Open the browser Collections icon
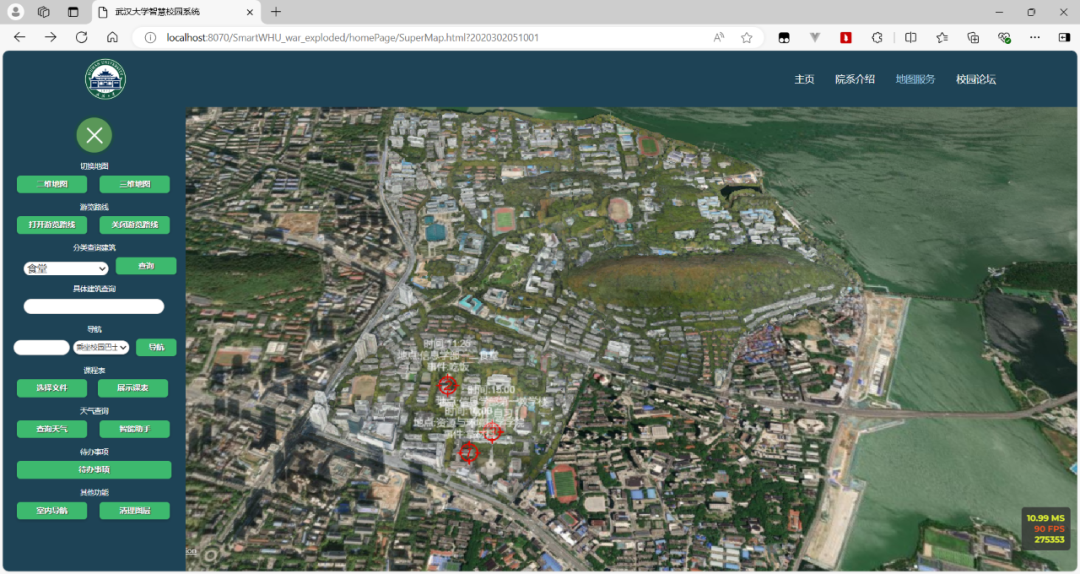Image resolution: width=1080 pixels, height=574 pixels. coord(973,37)
